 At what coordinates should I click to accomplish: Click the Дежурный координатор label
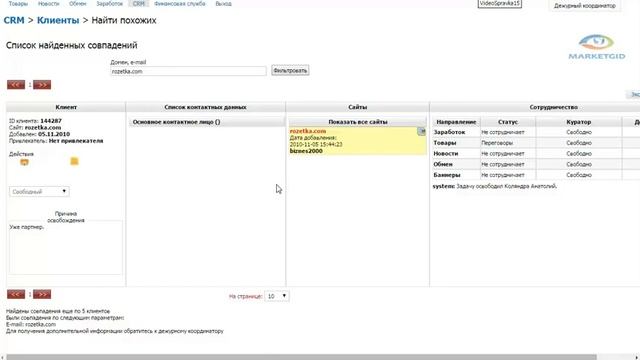(584, 6)
